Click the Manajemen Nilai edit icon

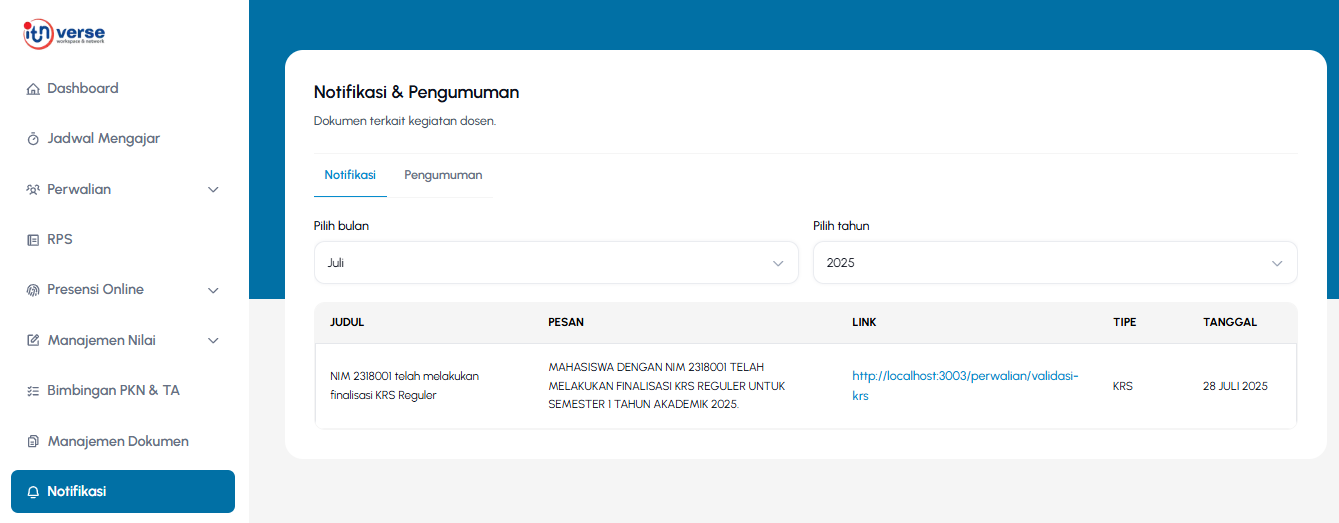pyautogui.click(x=33, y=341)
